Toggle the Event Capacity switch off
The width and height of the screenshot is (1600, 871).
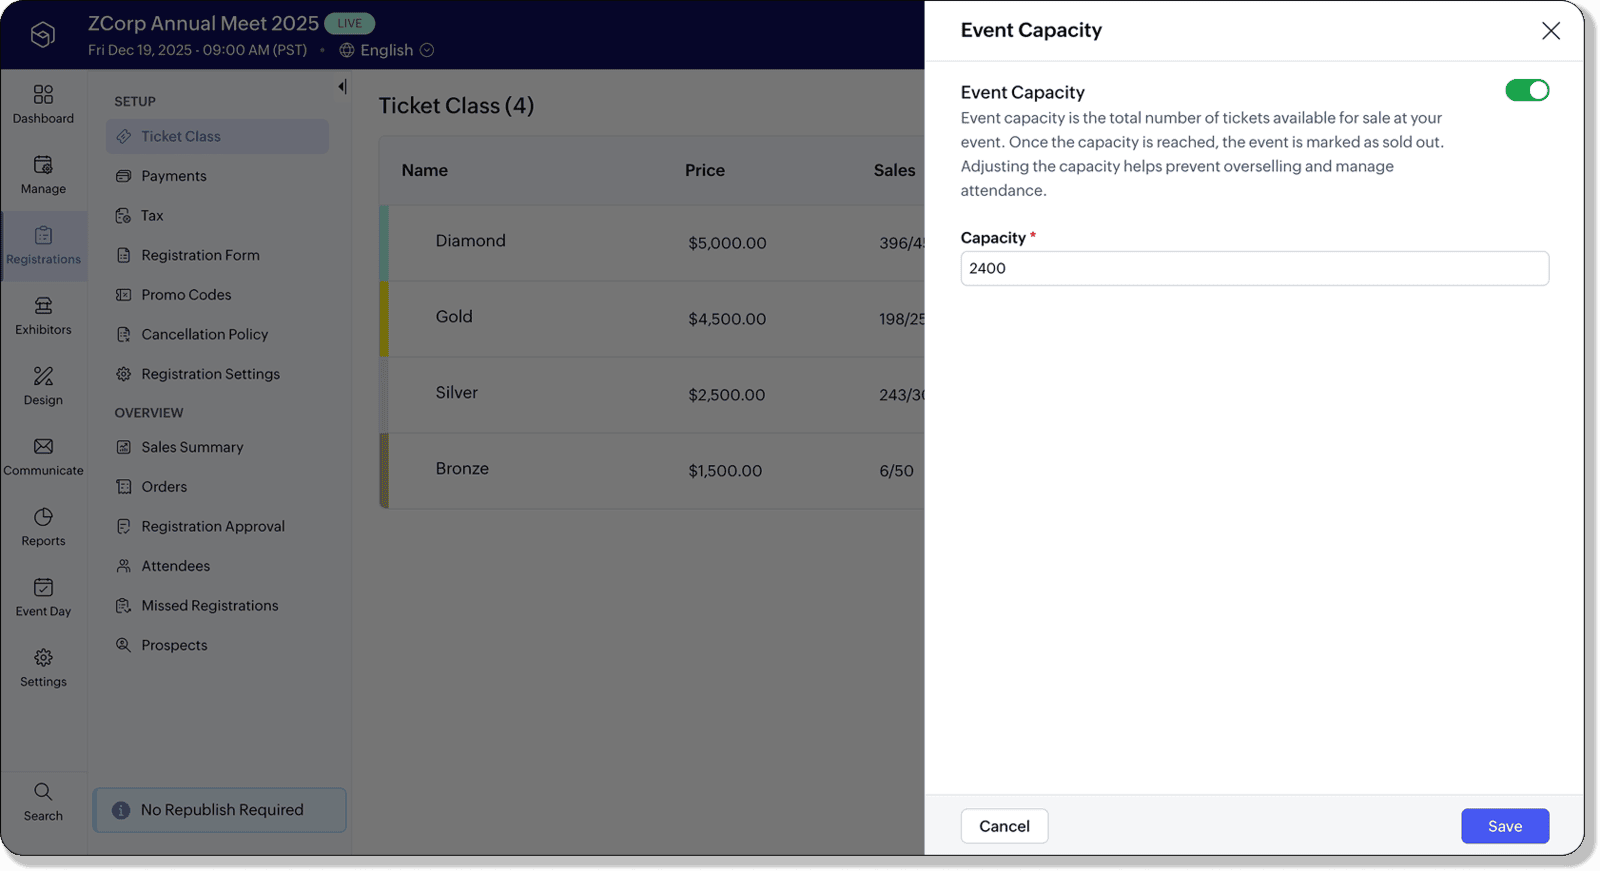pos(1527,91)
